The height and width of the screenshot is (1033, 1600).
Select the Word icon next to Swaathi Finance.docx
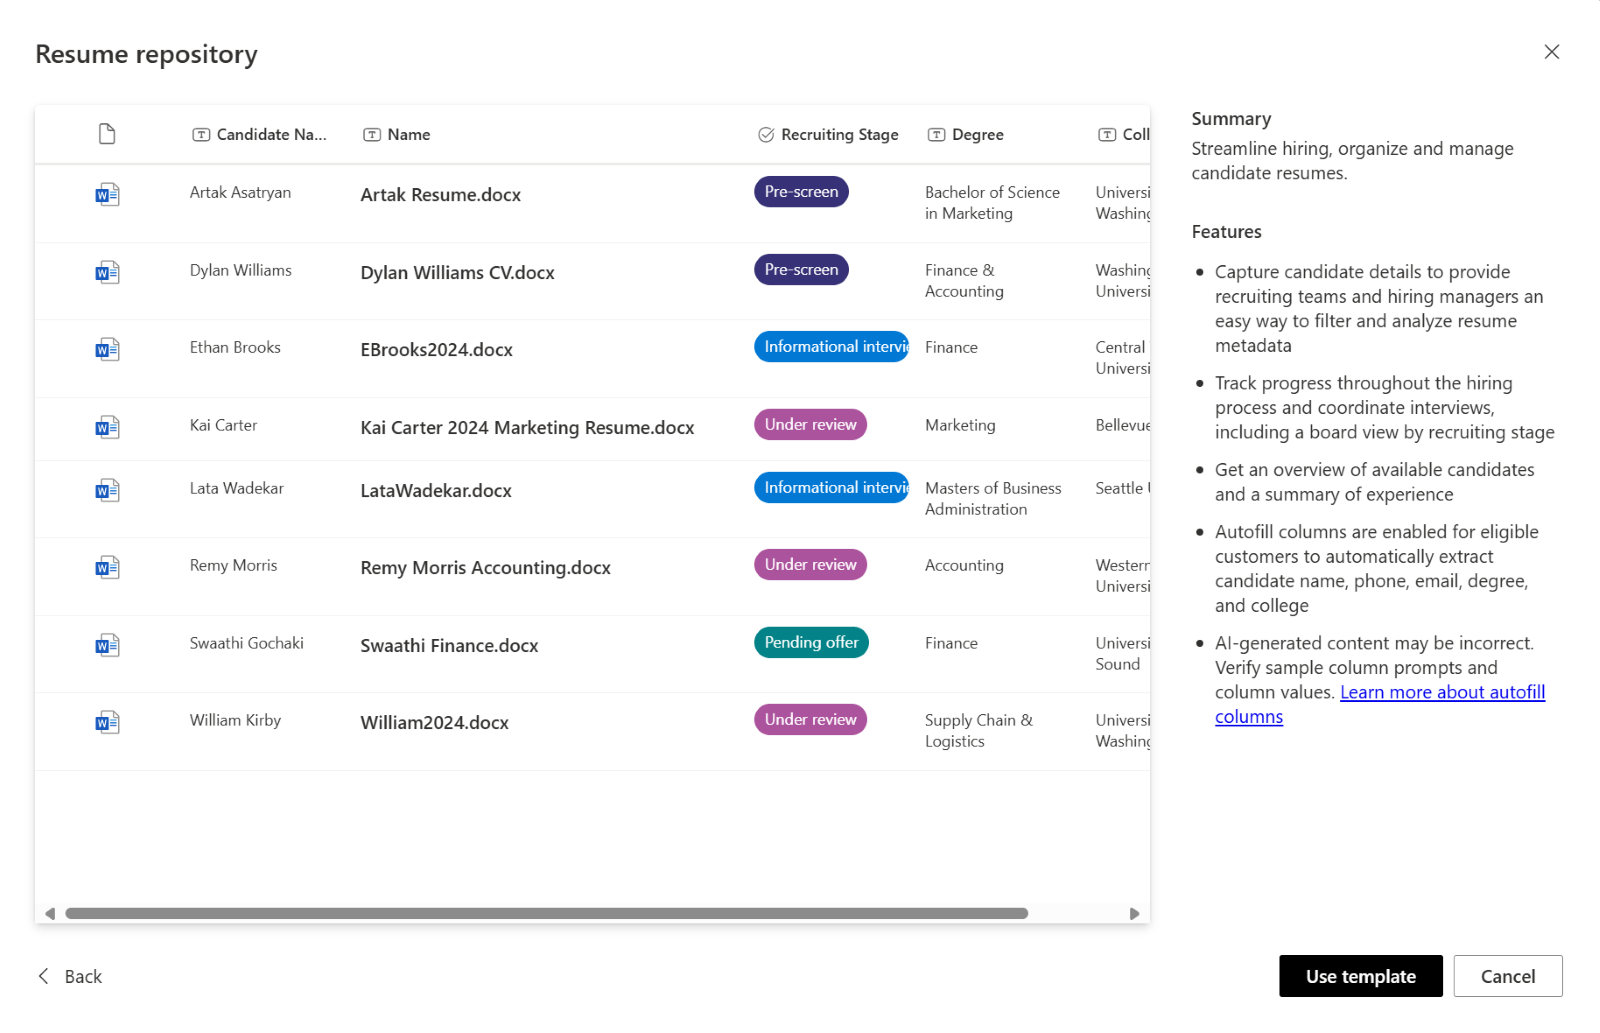tap(106, 644)
